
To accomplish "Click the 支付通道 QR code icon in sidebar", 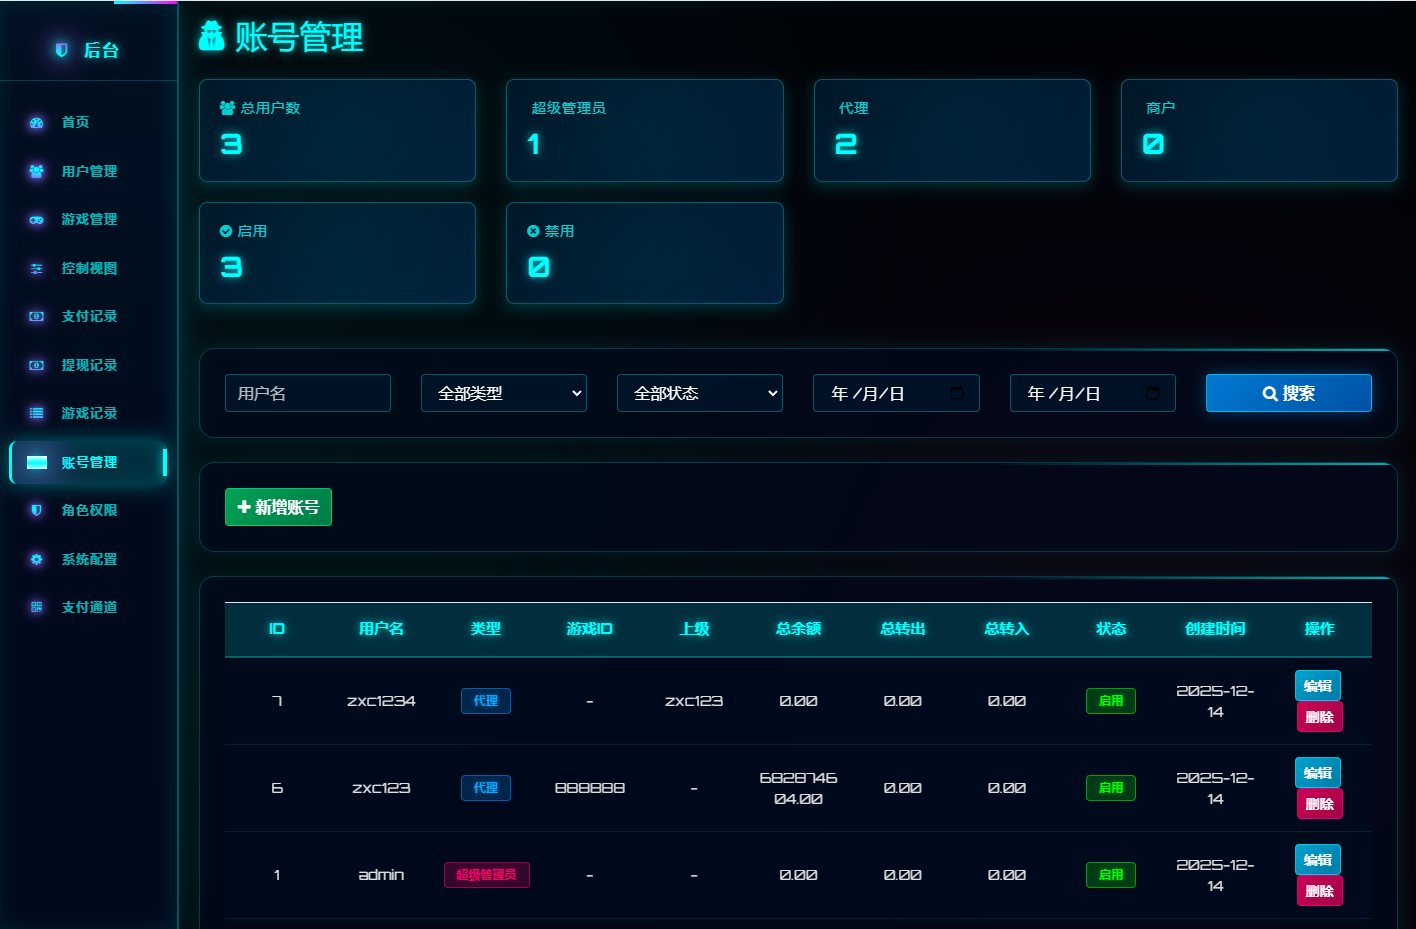I will pyautogui.click(x=37, y=607).
